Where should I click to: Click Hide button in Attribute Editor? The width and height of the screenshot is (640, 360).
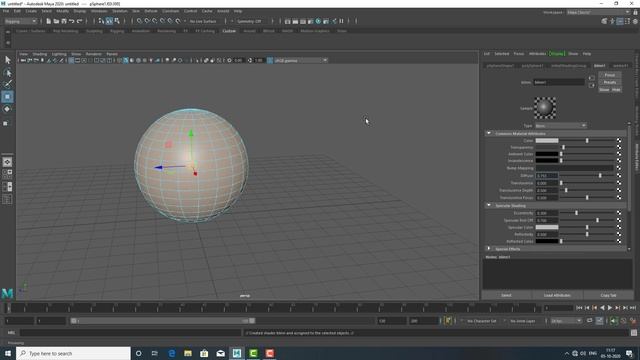click(x=616, y=89)
